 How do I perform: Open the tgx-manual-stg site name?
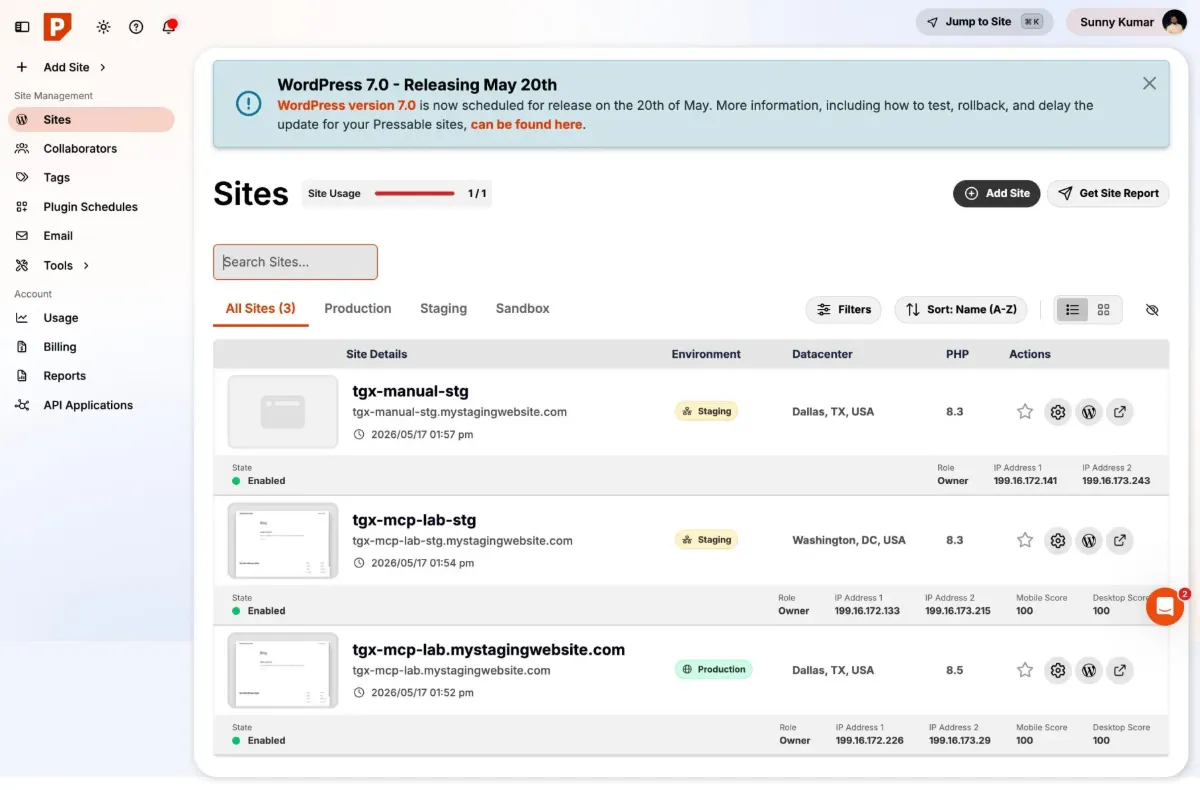point(410,391)
